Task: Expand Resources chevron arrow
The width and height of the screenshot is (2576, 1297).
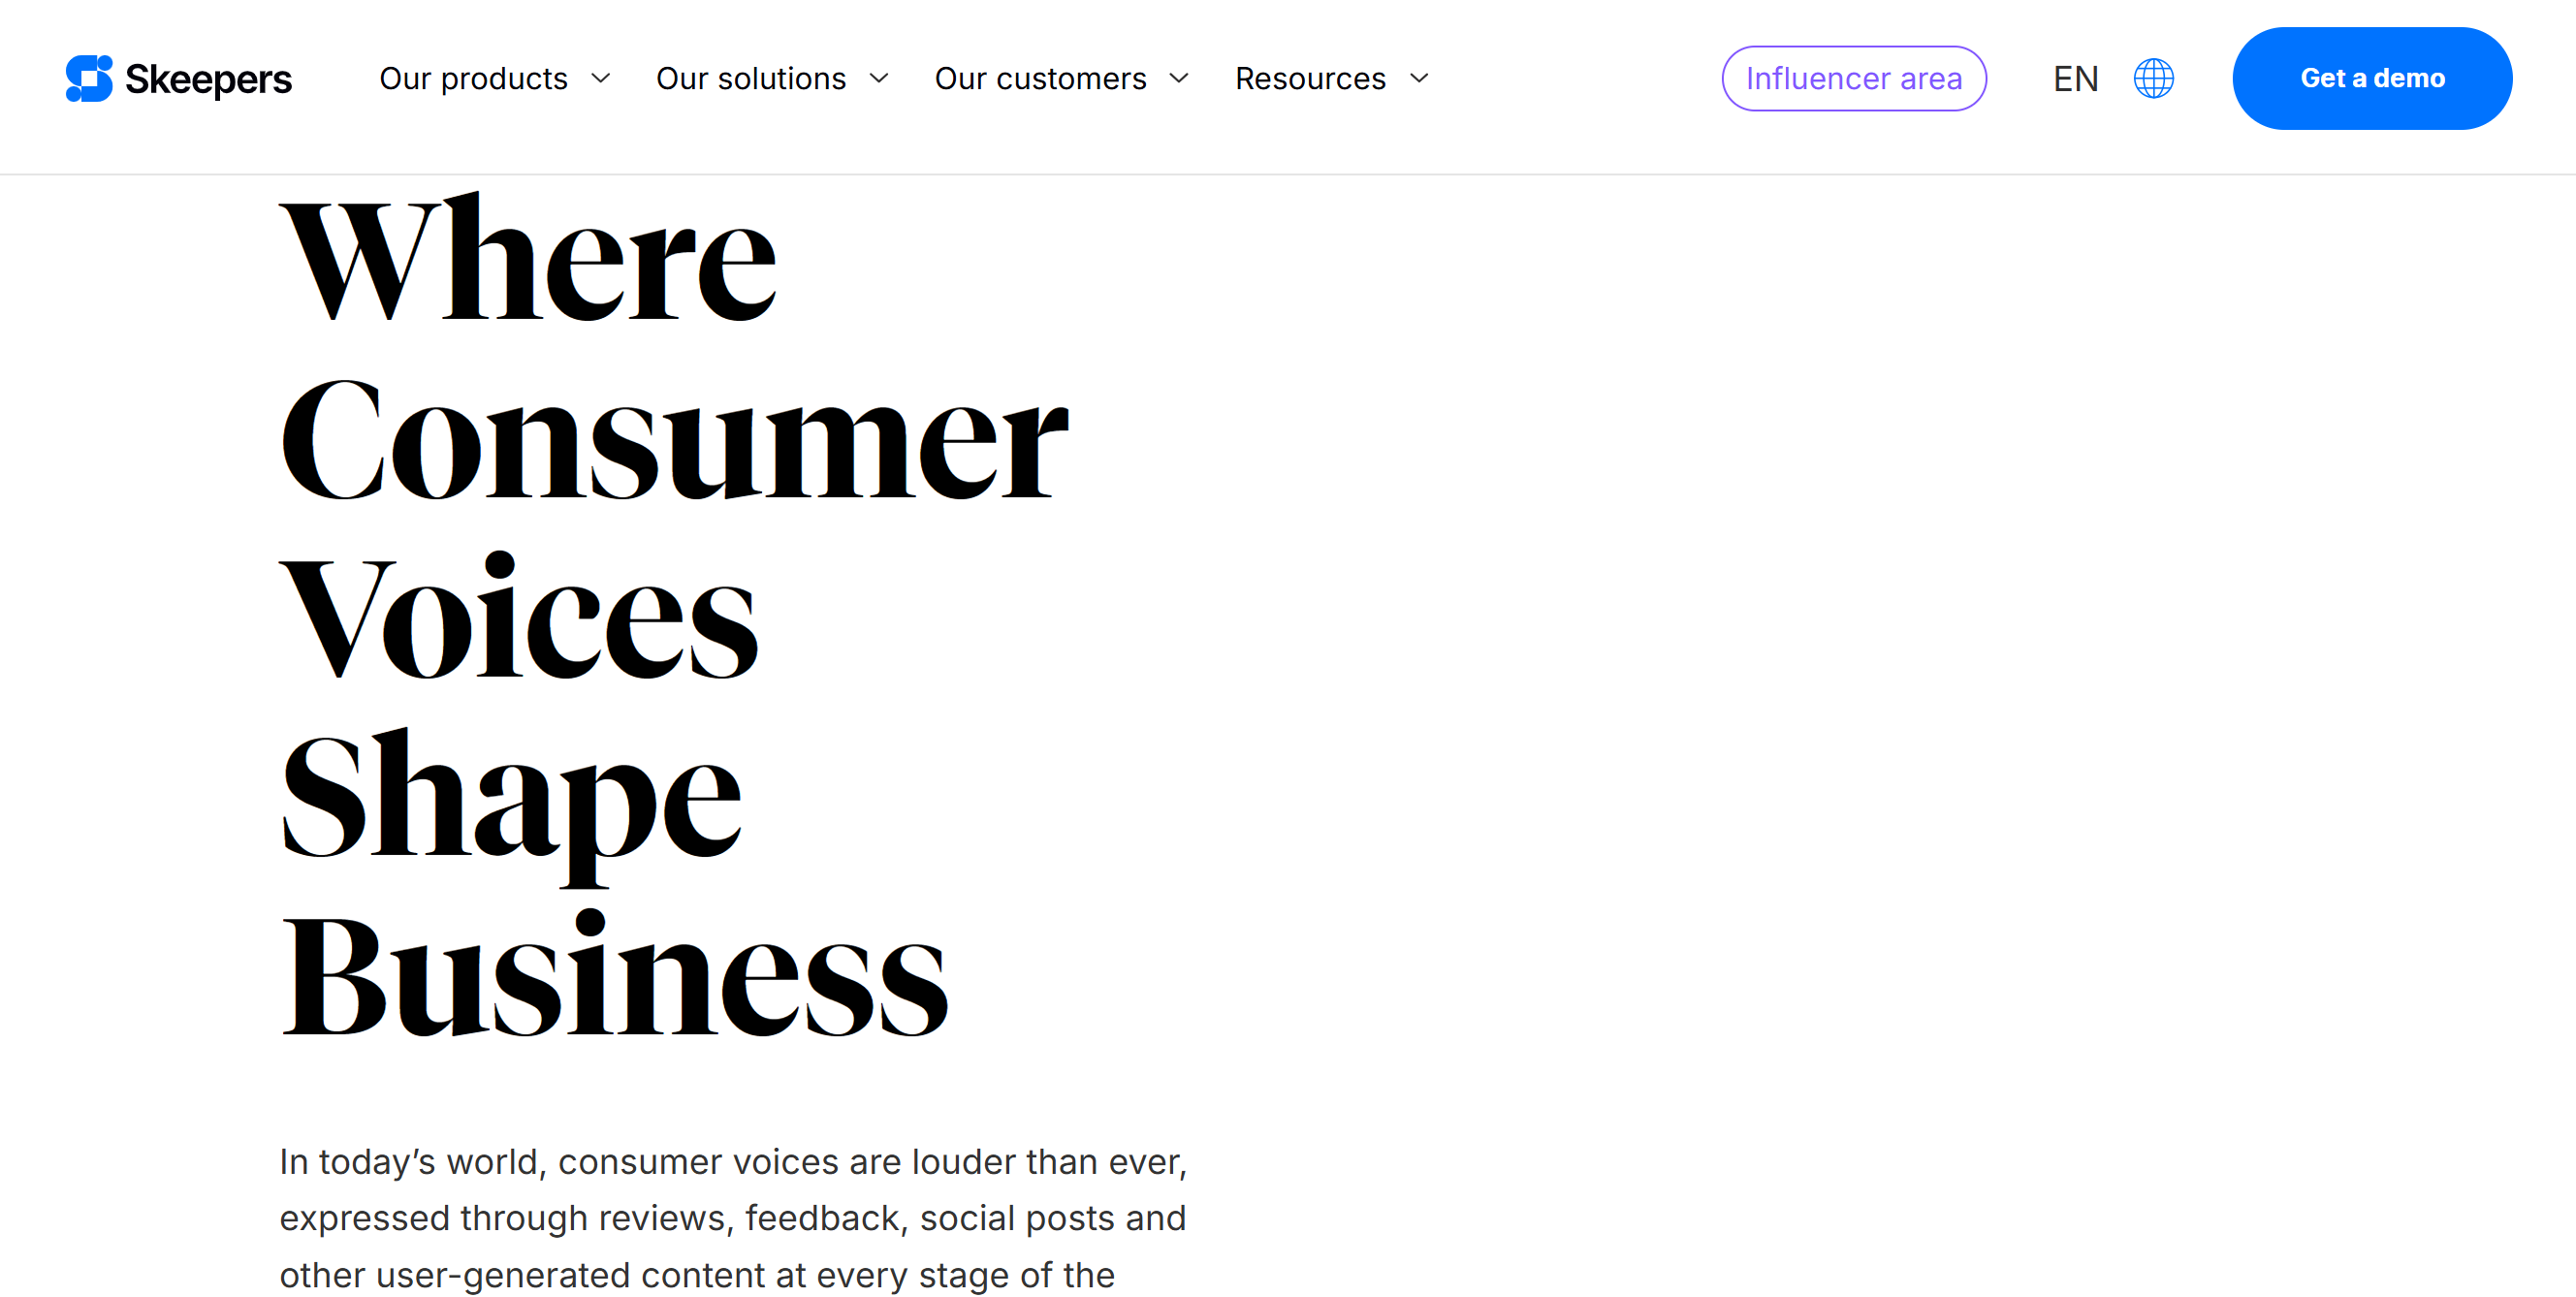Action: (x=1419, y=78)
